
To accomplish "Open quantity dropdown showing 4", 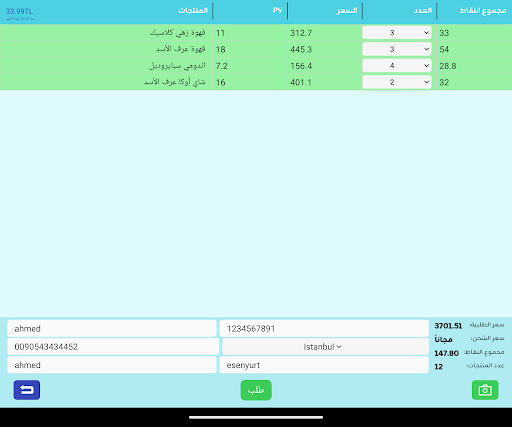I will (397, 66).
